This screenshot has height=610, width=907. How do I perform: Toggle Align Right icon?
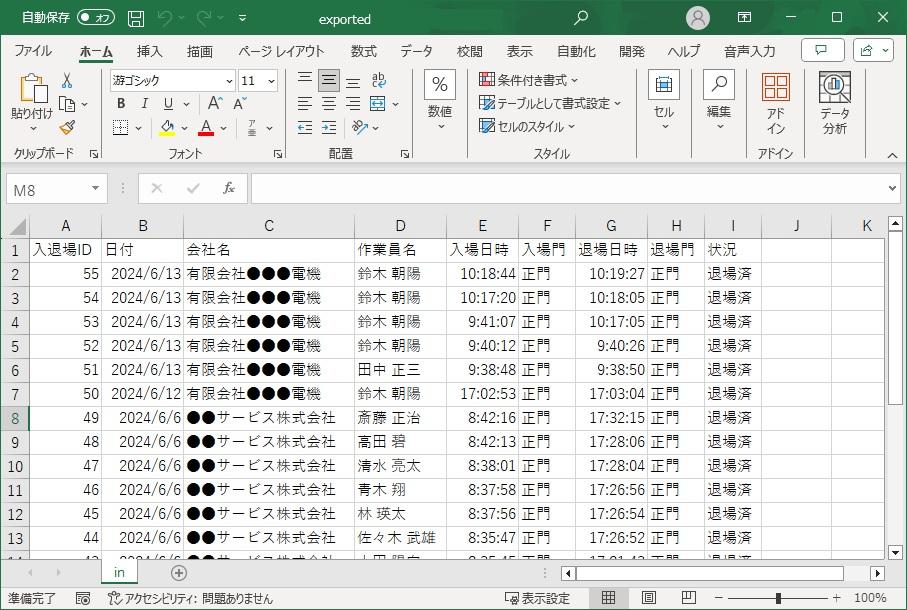[353, 104]
